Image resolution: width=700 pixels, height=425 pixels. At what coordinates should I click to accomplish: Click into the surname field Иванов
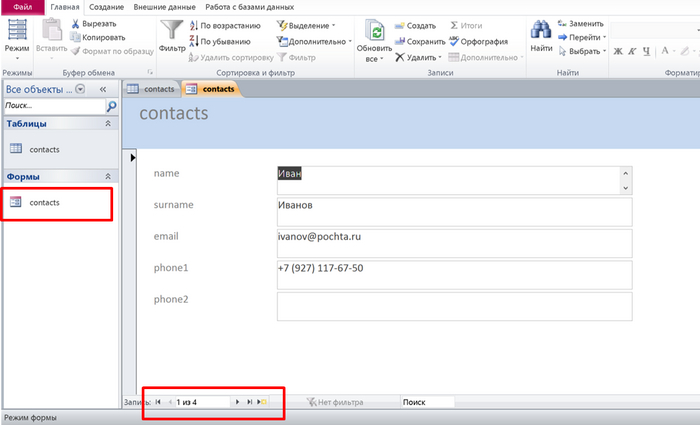point(453,212)
